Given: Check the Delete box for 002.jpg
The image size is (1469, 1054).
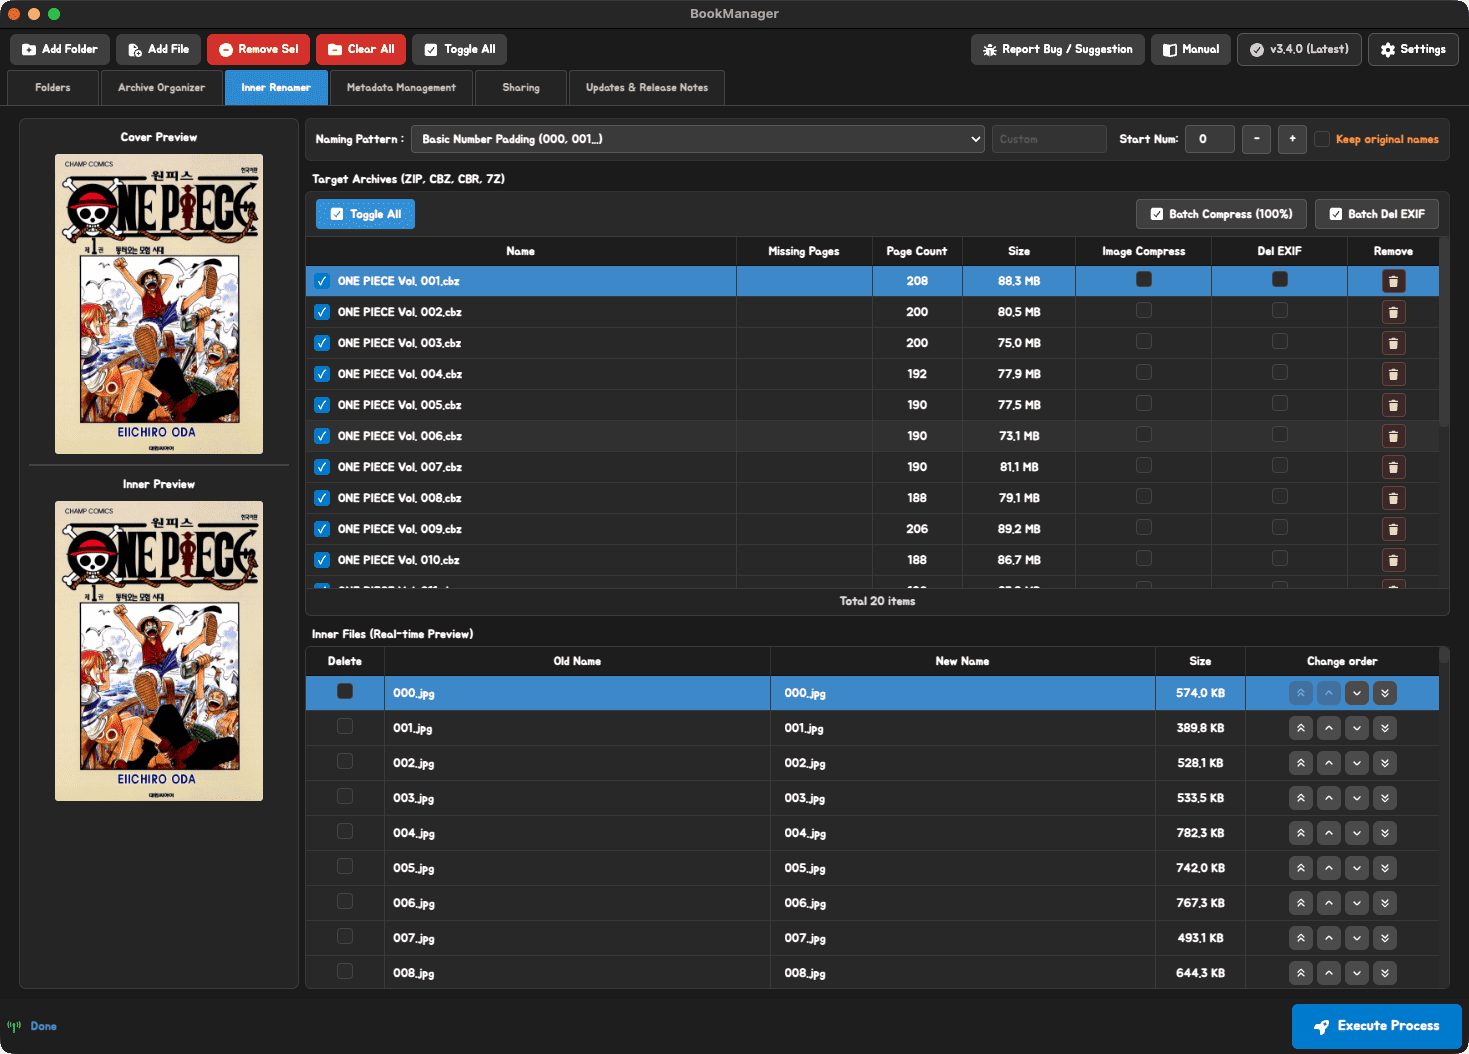Looking at the screenshot, I should point(345,761).
